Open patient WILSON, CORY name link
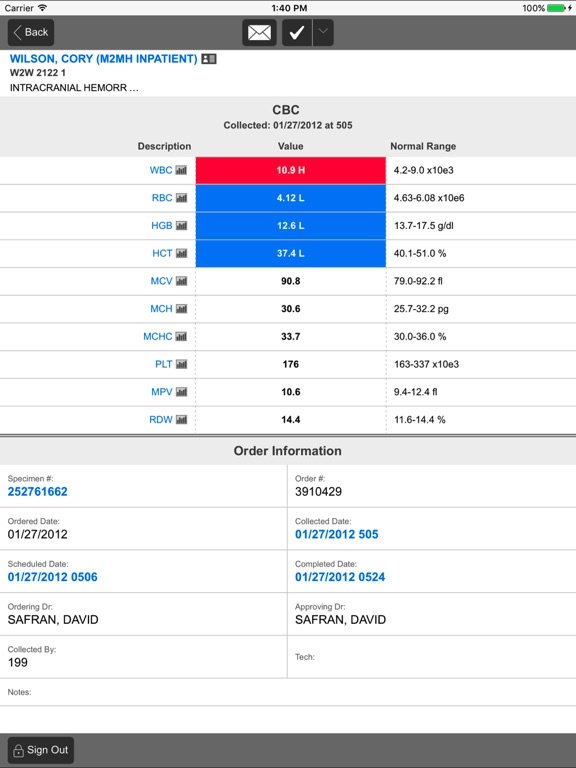This screenshot has width=576, height=768. pos(103,59)
